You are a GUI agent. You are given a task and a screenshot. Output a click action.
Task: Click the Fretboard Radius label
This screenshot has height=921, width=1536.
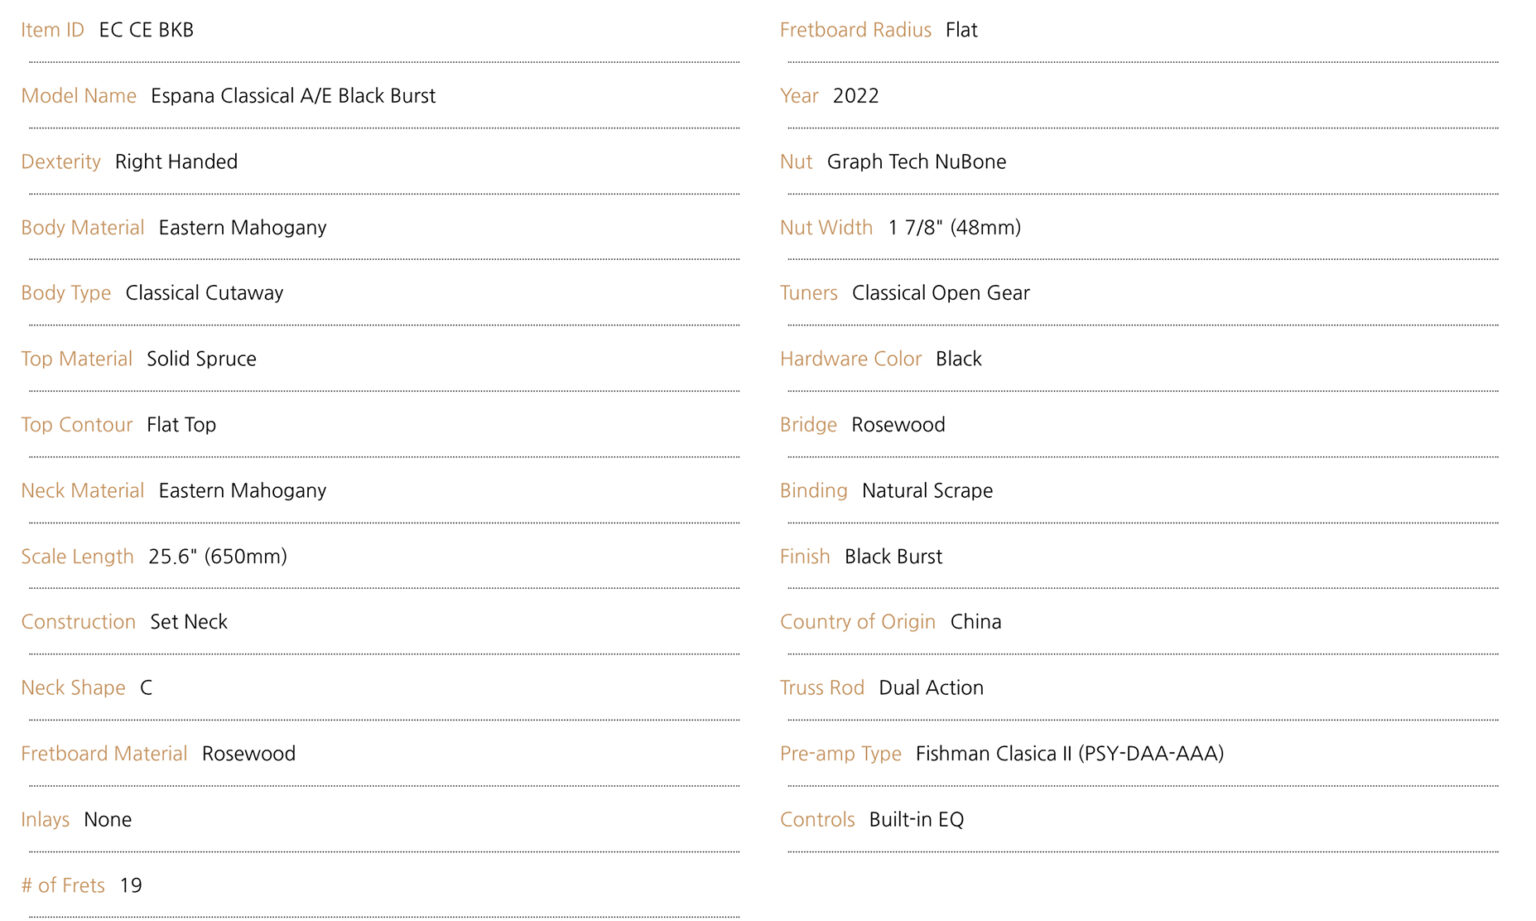tap(855, 30)
